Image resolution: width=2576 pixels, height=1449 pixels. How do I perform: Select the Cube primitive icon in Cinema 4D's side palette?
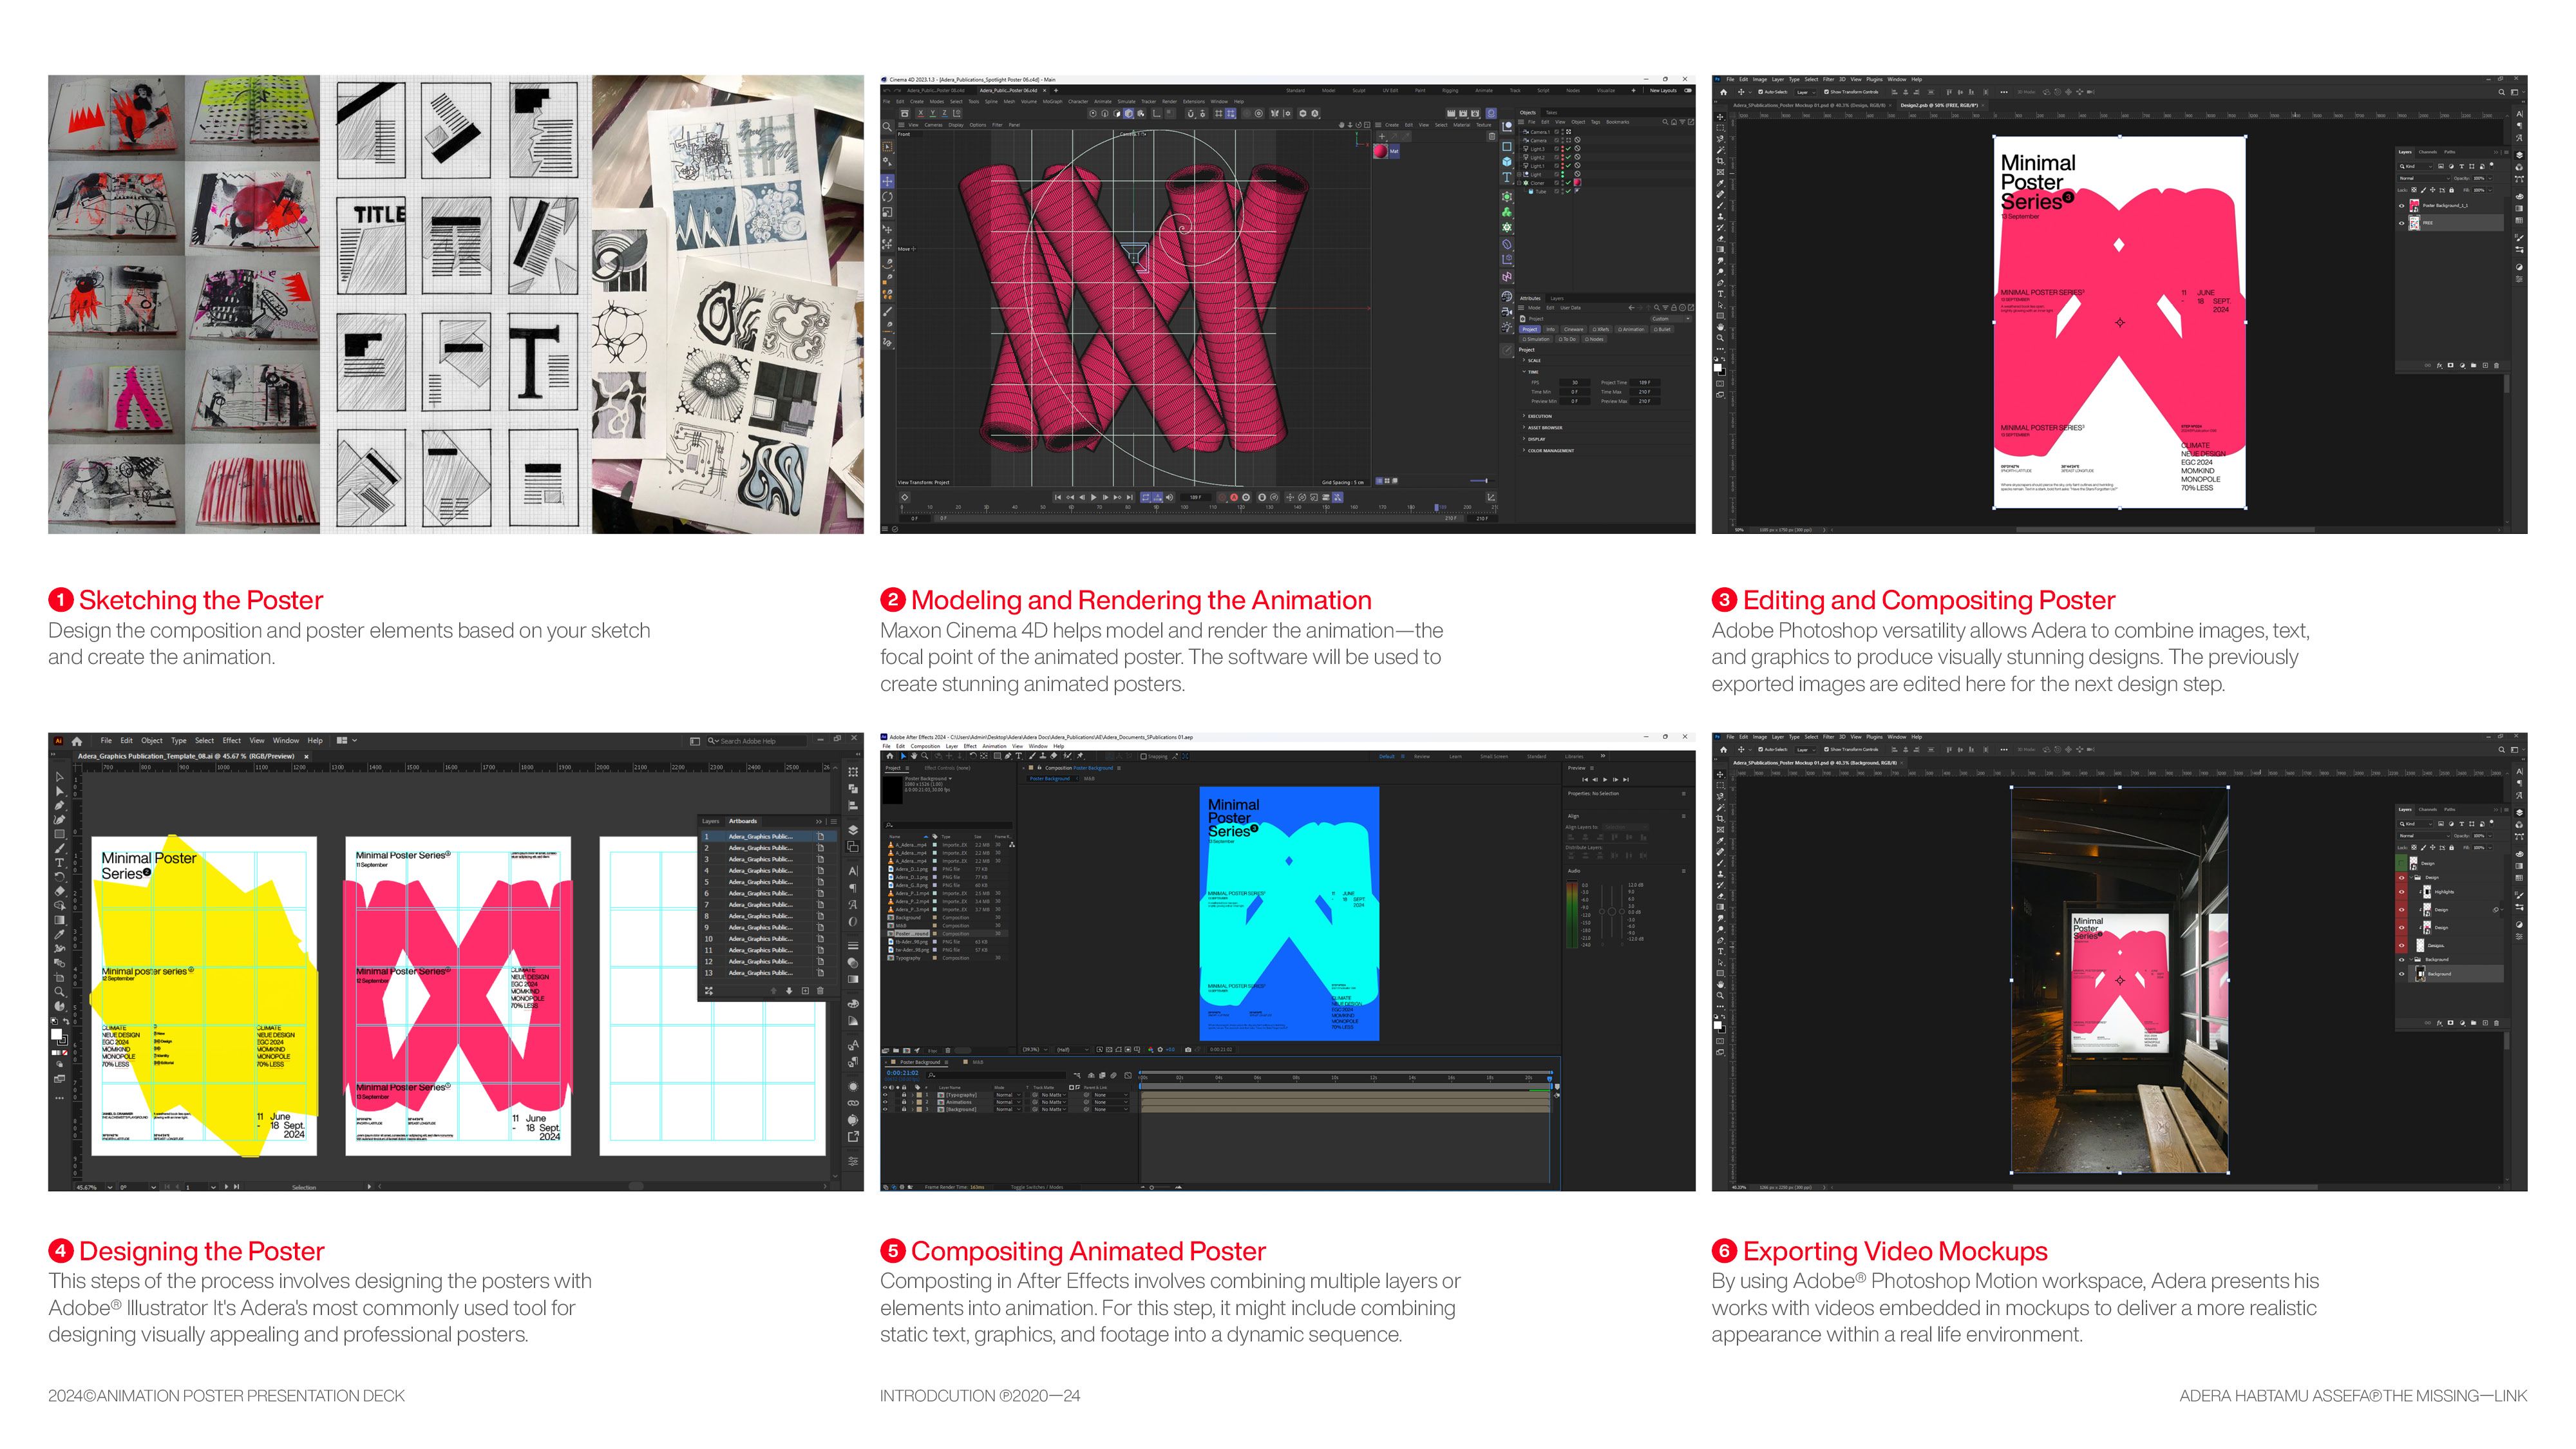coord(1506,161)
